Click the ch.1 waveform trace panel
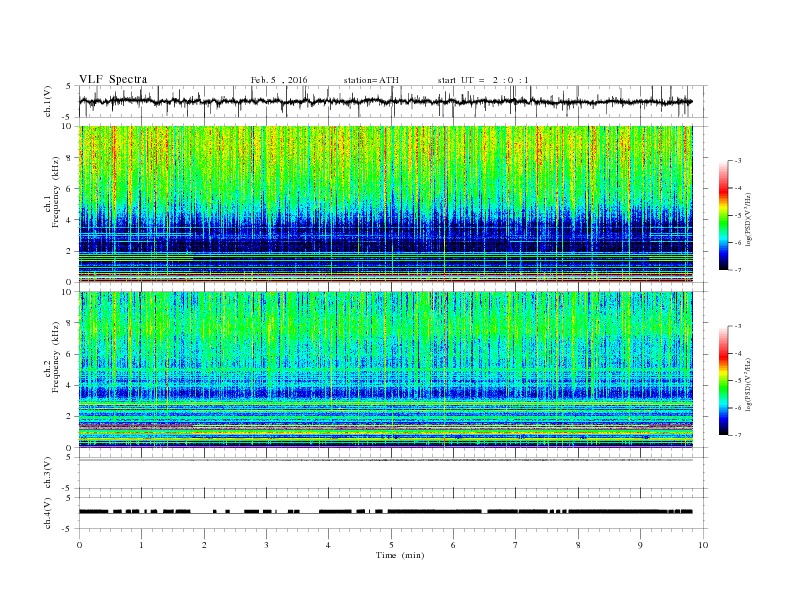Image resolution: width=792 pixels, height=612 pixels. click(392, 101)
